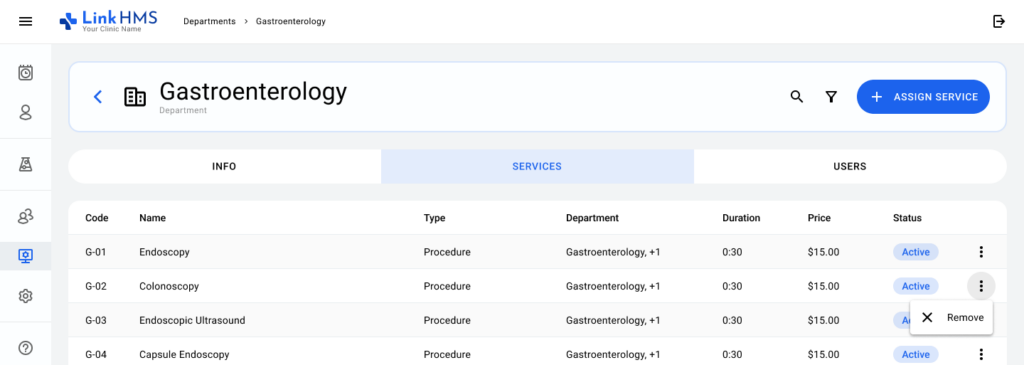Select the Endoscopic Ultrasound service row
1024x365 pixels.
[x=537, y=320]
